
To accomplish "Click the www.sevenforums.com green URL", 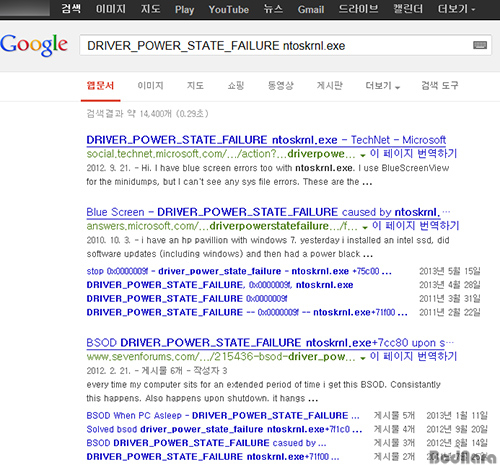I will click(221, 357).
